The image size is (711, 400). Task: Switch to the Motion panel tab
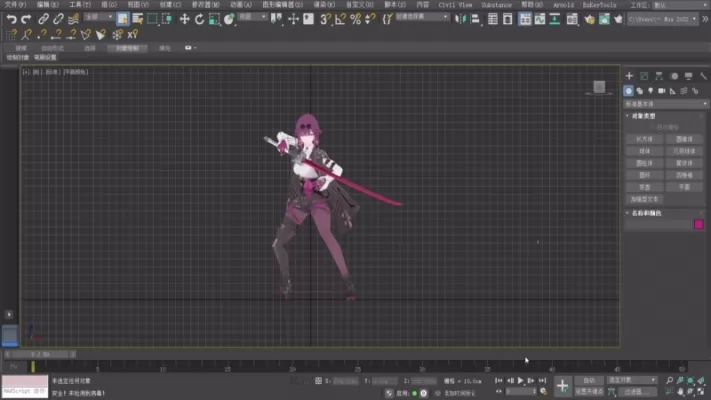point(674,76)
